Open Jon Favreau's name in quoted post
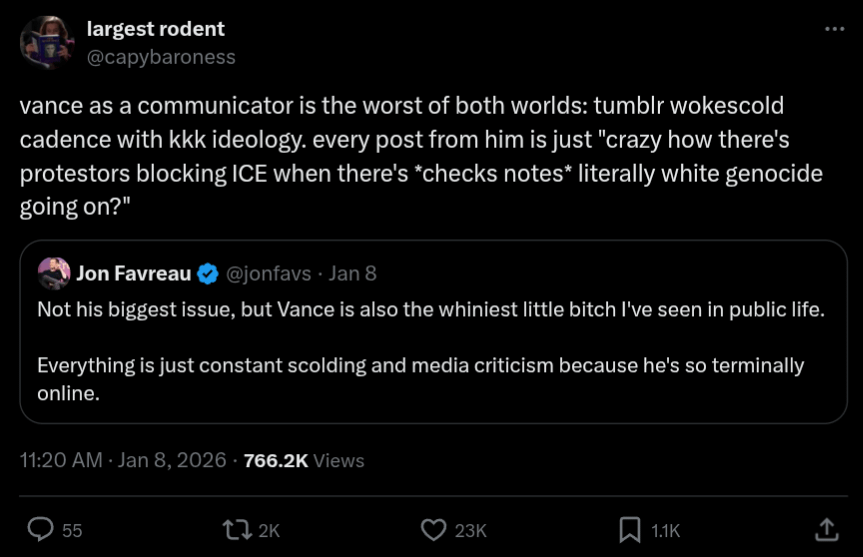The image size is (863, 557). click(x=133, y=273)
